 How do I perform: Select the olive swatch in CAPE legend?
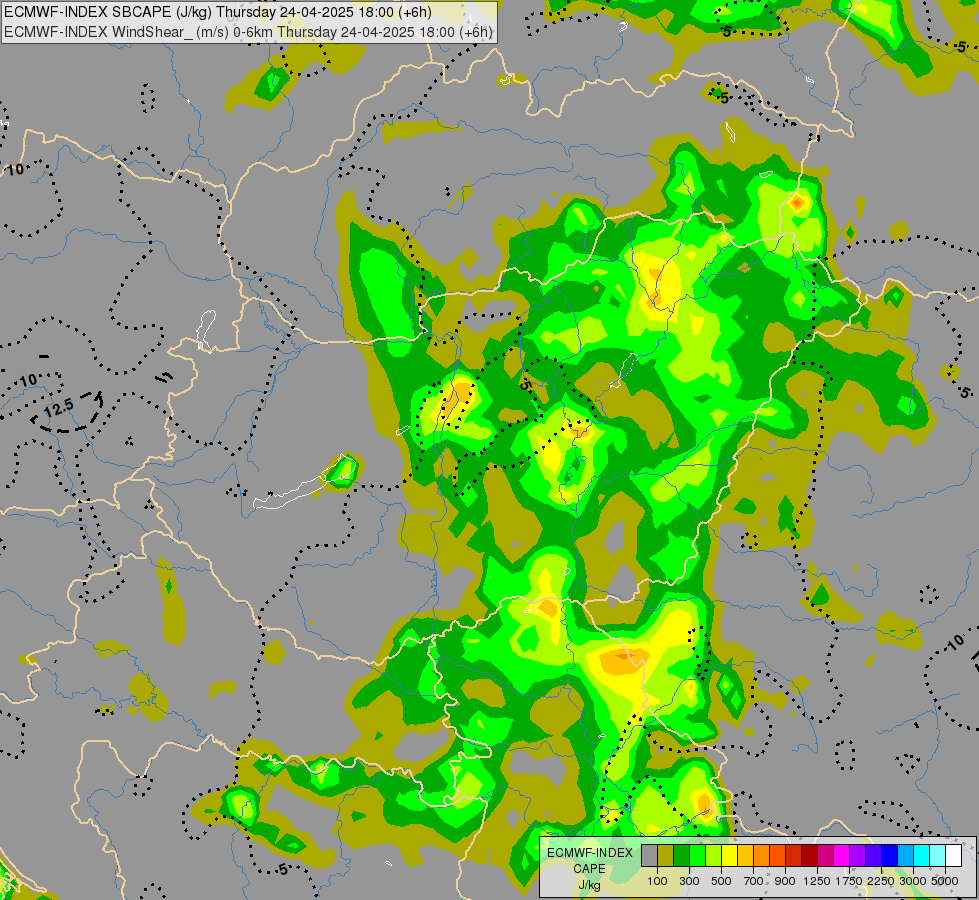[666, 855]
